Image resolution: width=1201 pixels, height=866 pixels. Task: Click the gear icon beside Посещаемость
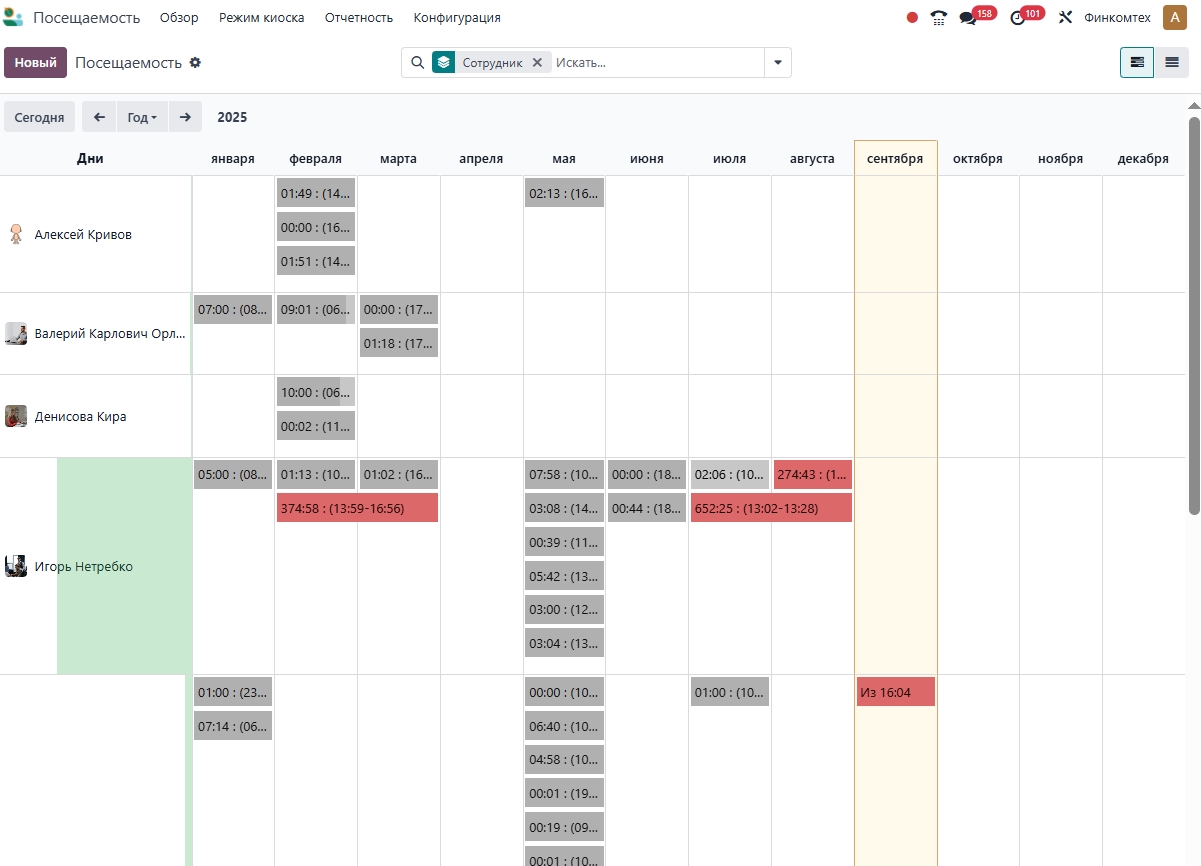point(195,63)
